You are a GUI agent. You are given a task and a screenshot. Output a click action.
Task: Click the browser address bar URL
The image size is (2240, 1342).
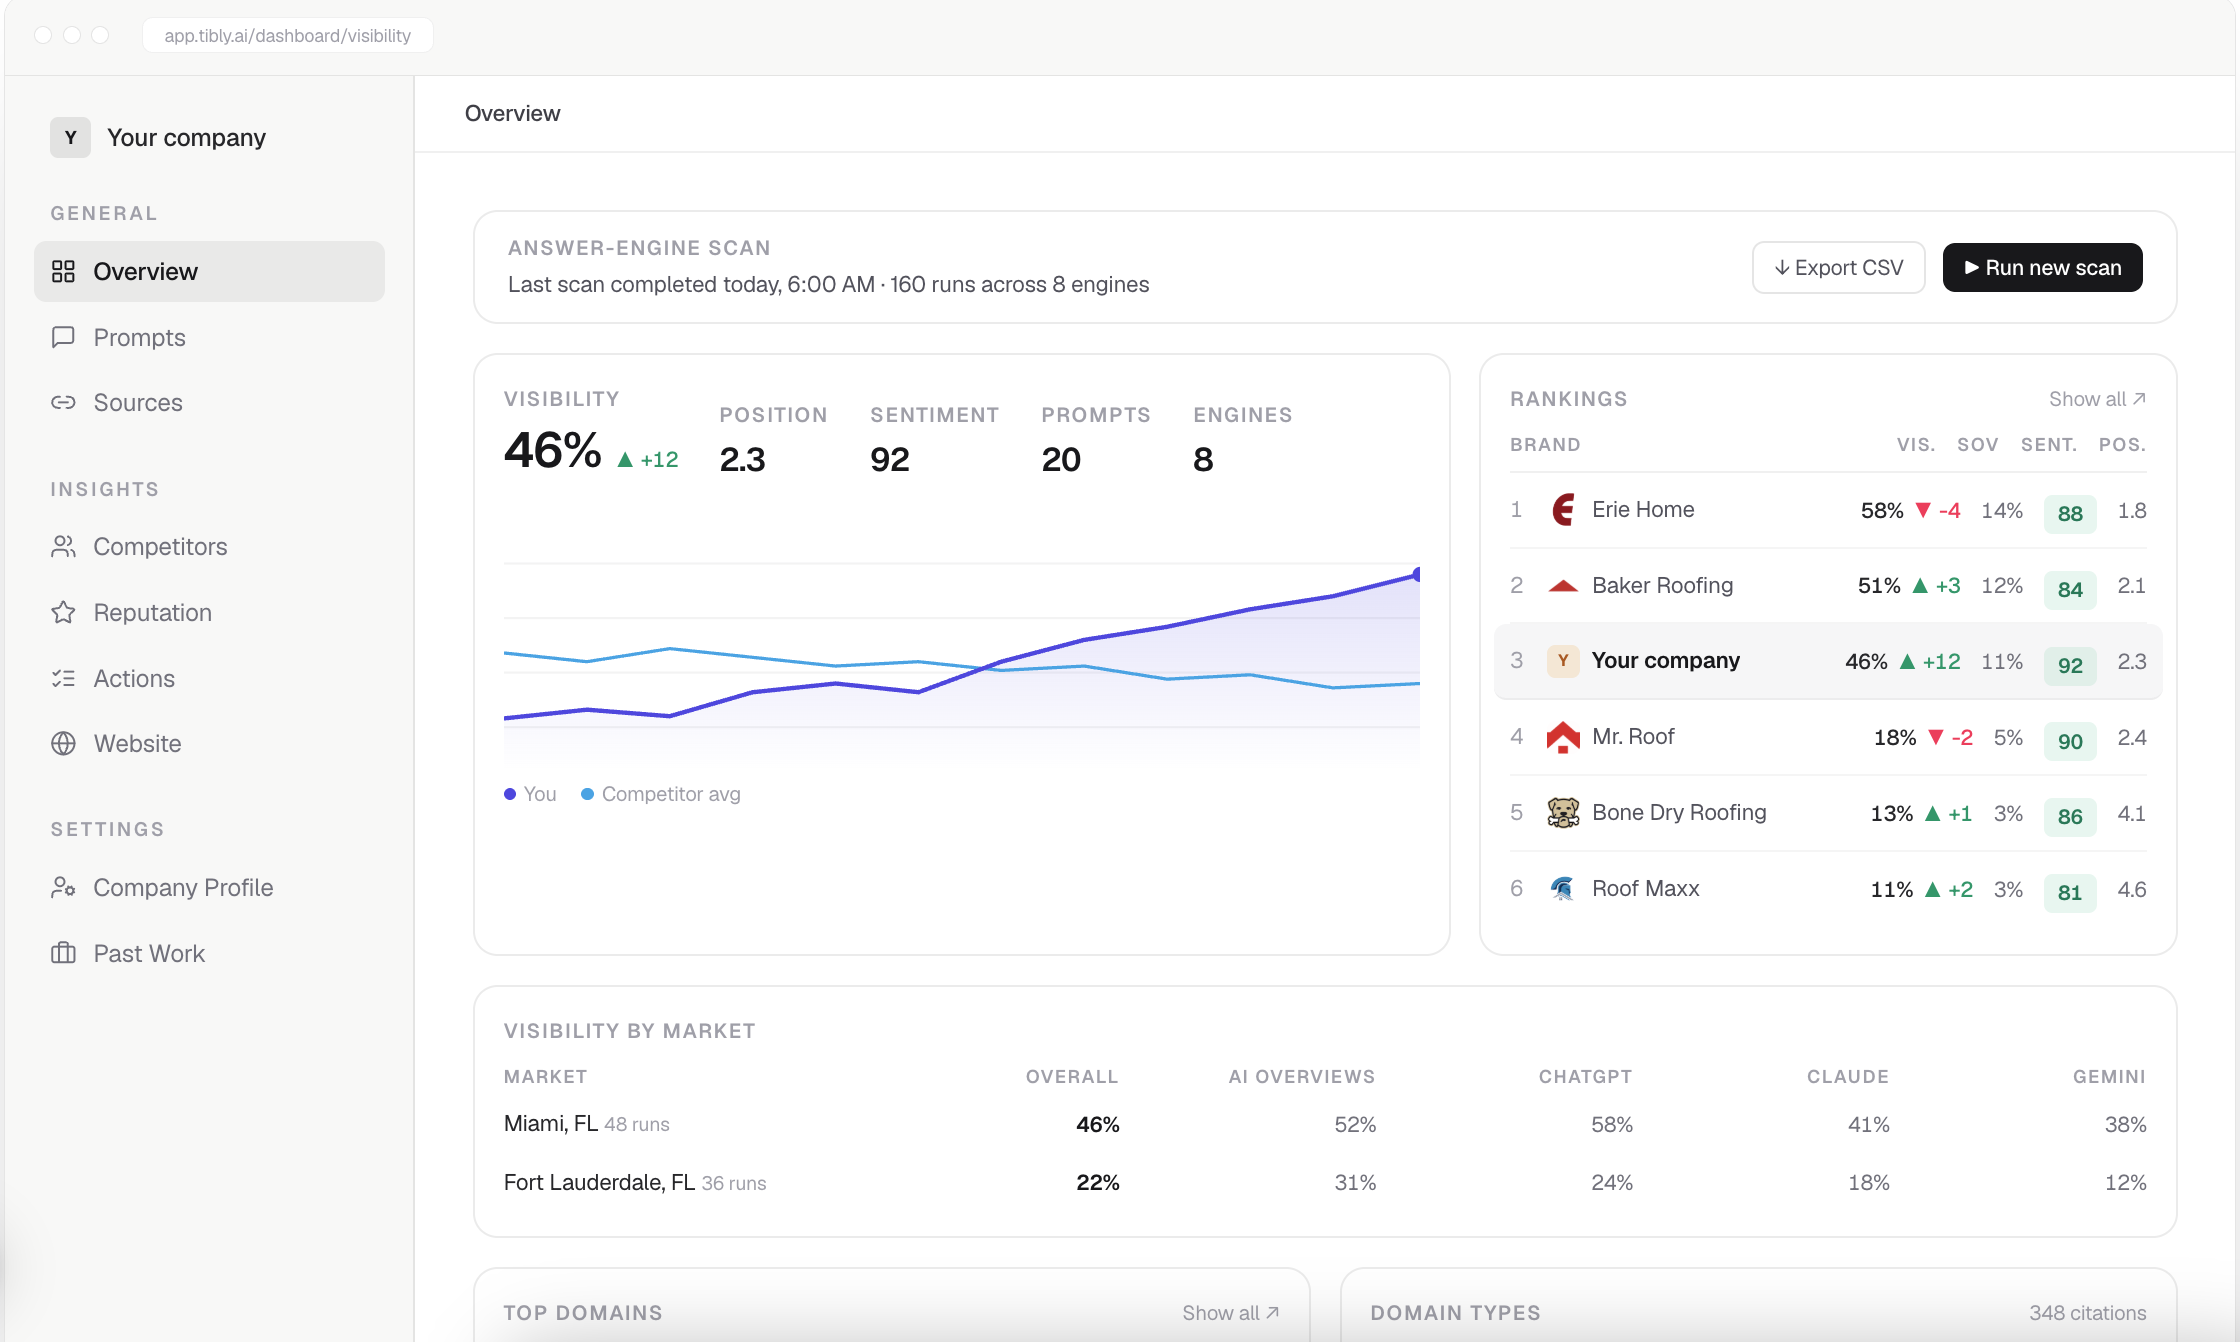(x=287, y=35)
